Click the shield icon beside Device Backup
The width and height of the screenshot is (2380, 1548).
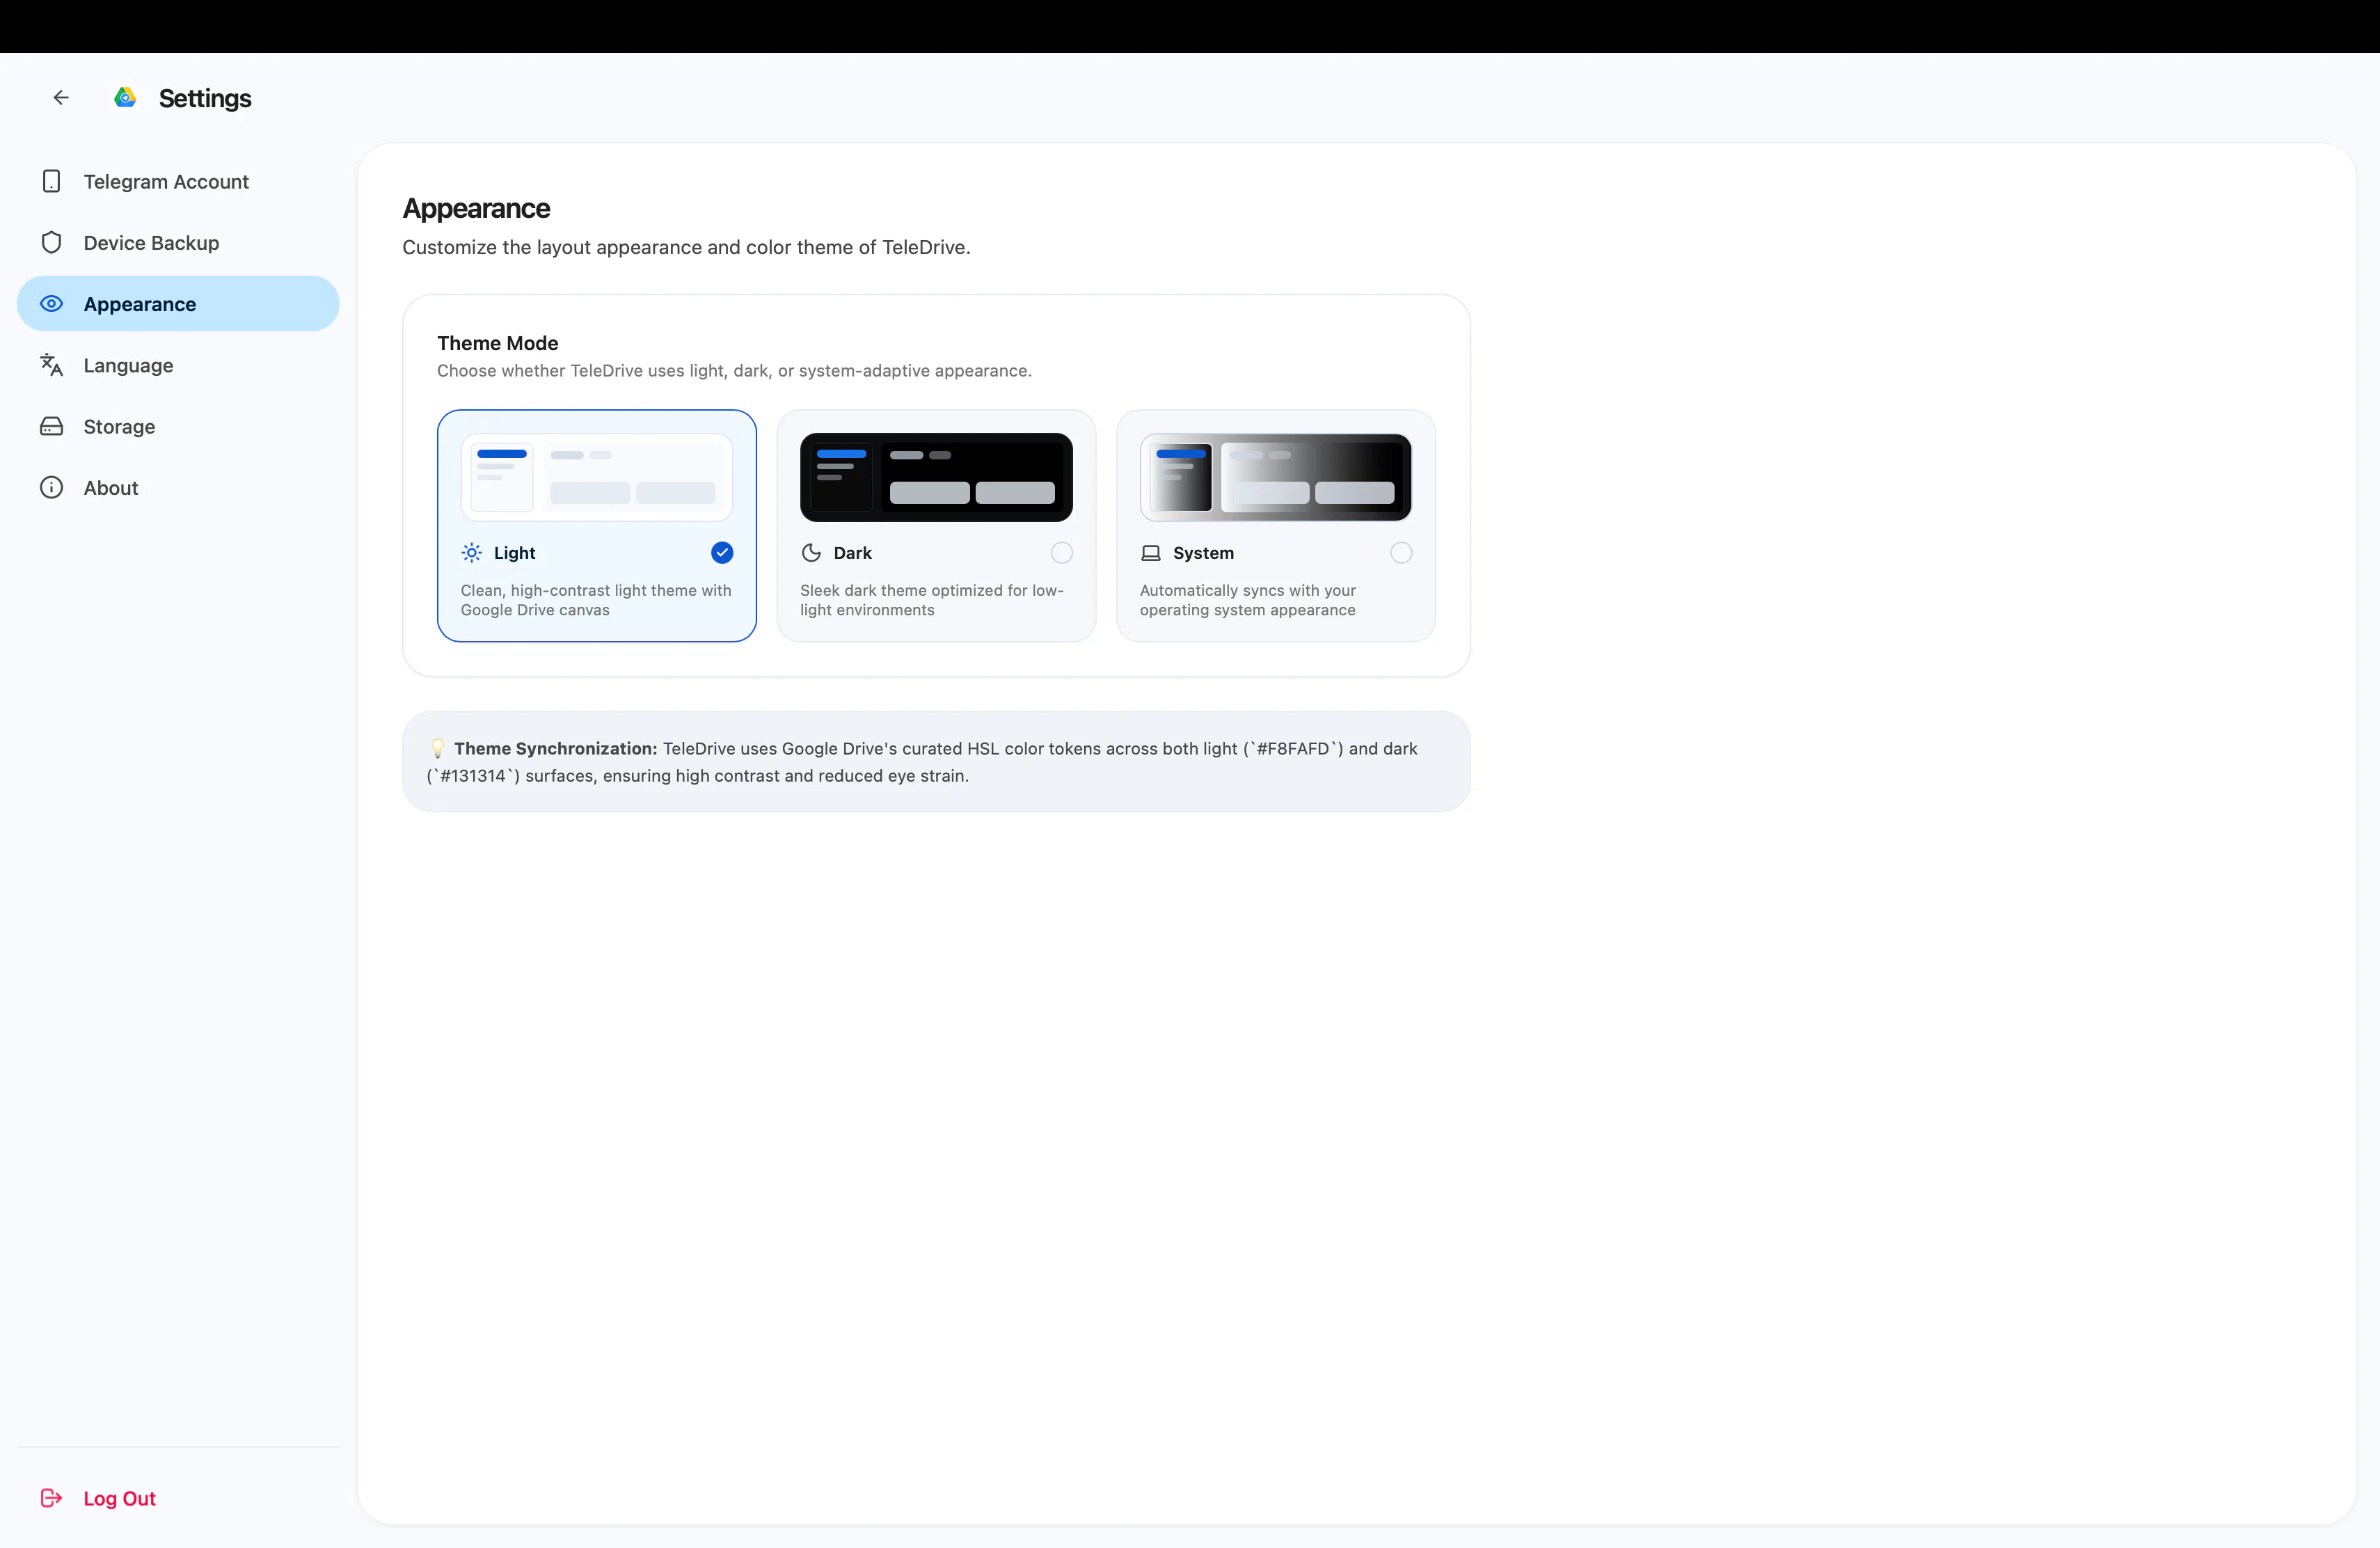point(51,242)
